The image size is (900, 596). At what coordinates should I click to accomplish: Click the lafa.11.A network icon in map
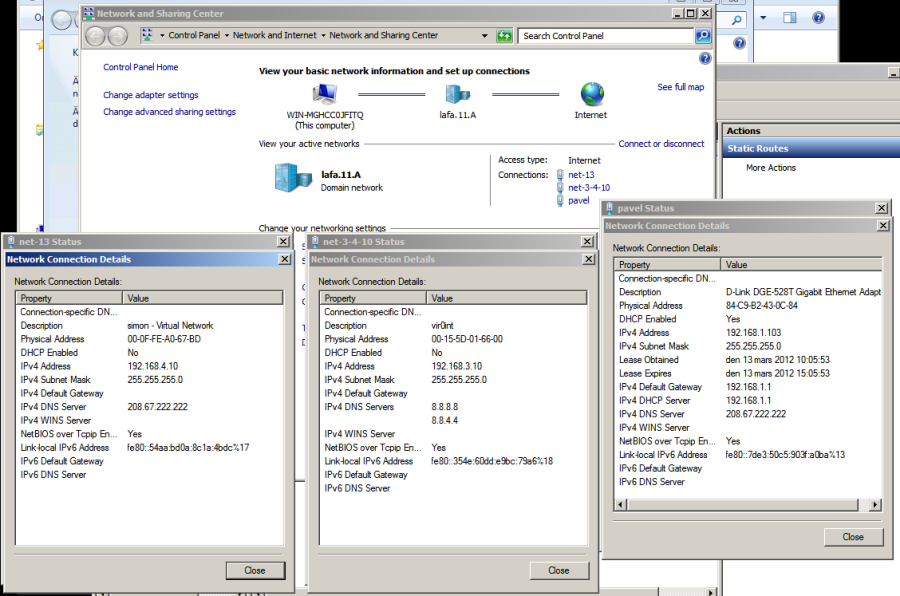(x=458, y=94)
